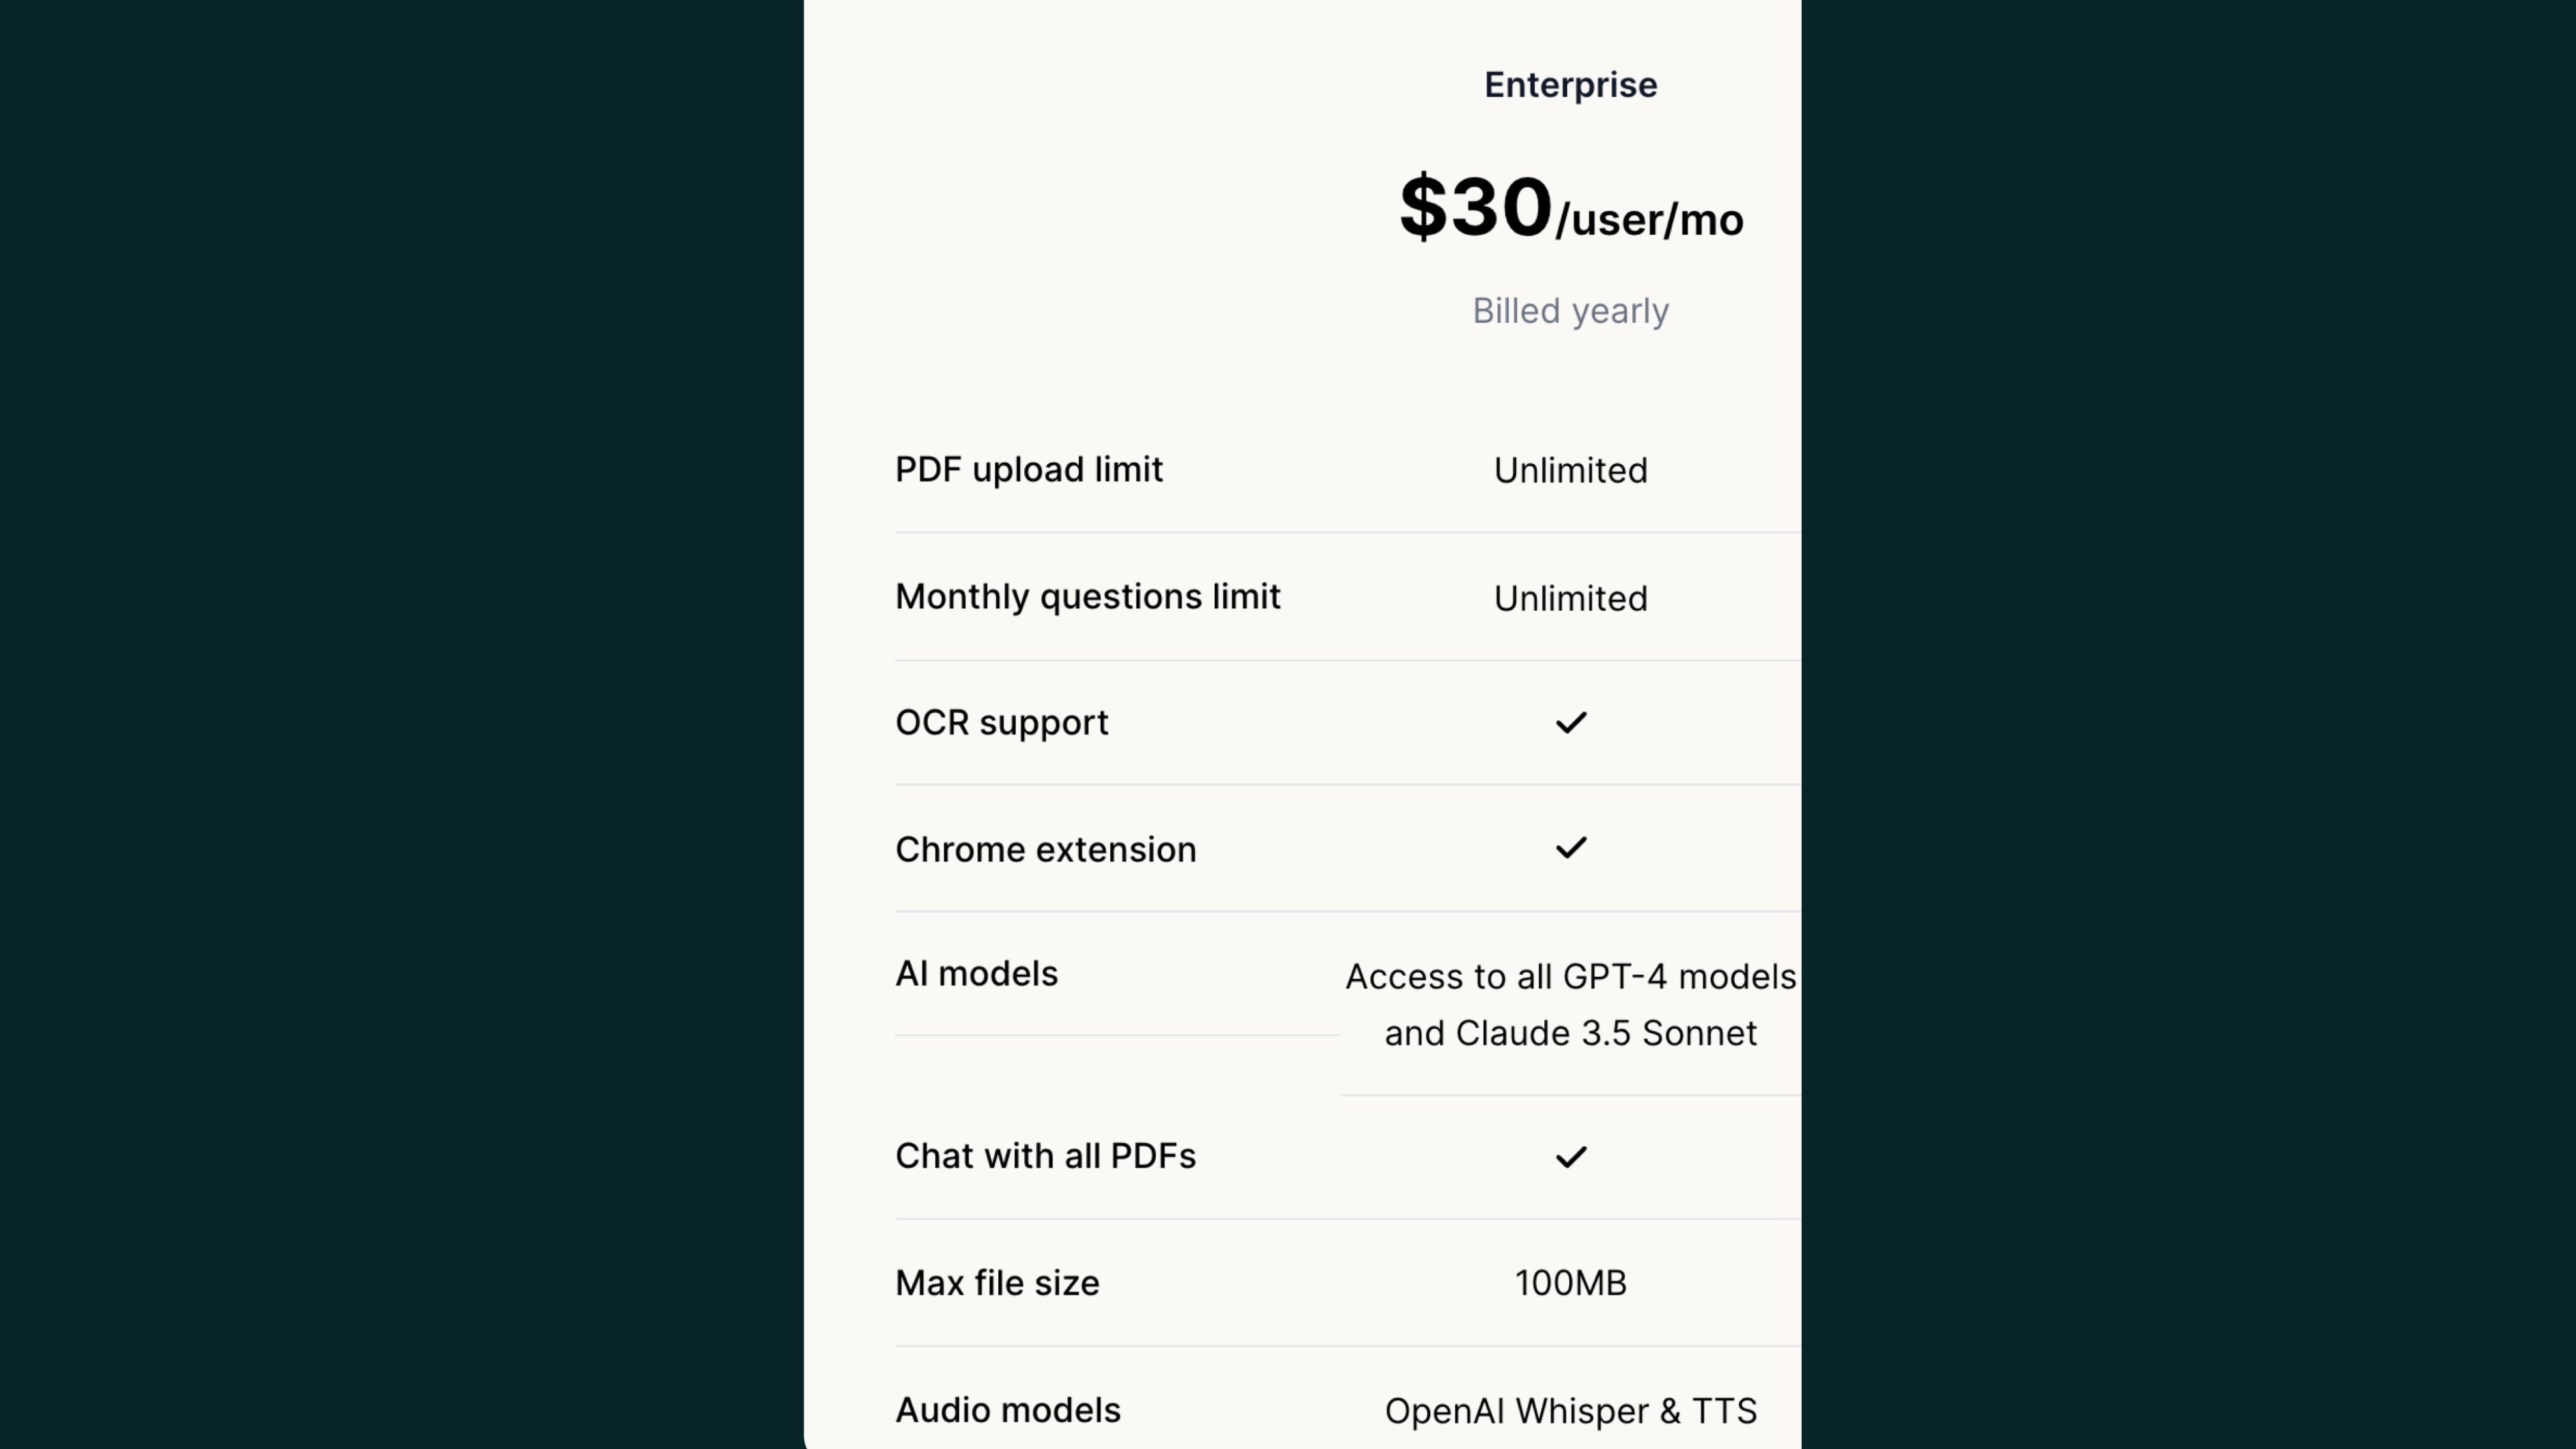Click the Chat with all PDFs checkmark

point(1571,1157)
